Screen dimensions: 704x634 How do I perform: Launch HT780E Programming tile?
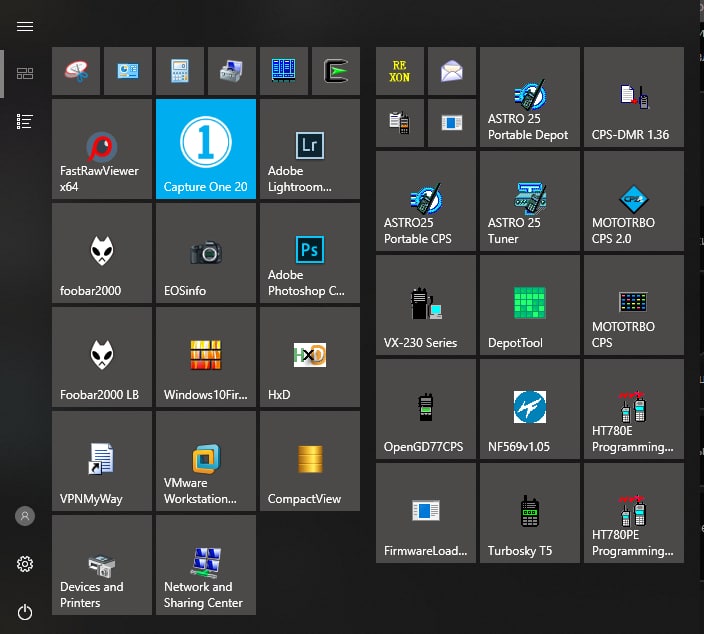pyautogui.click(x=634, y=409)
